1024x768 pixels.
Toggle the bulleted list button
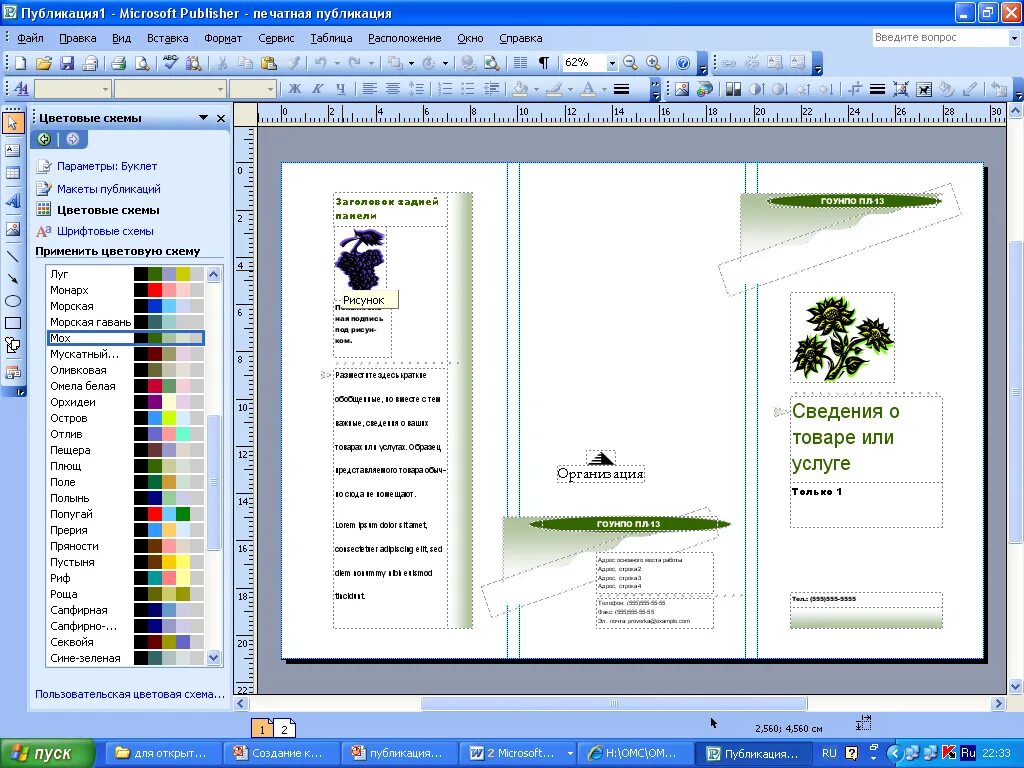[468, 89]
